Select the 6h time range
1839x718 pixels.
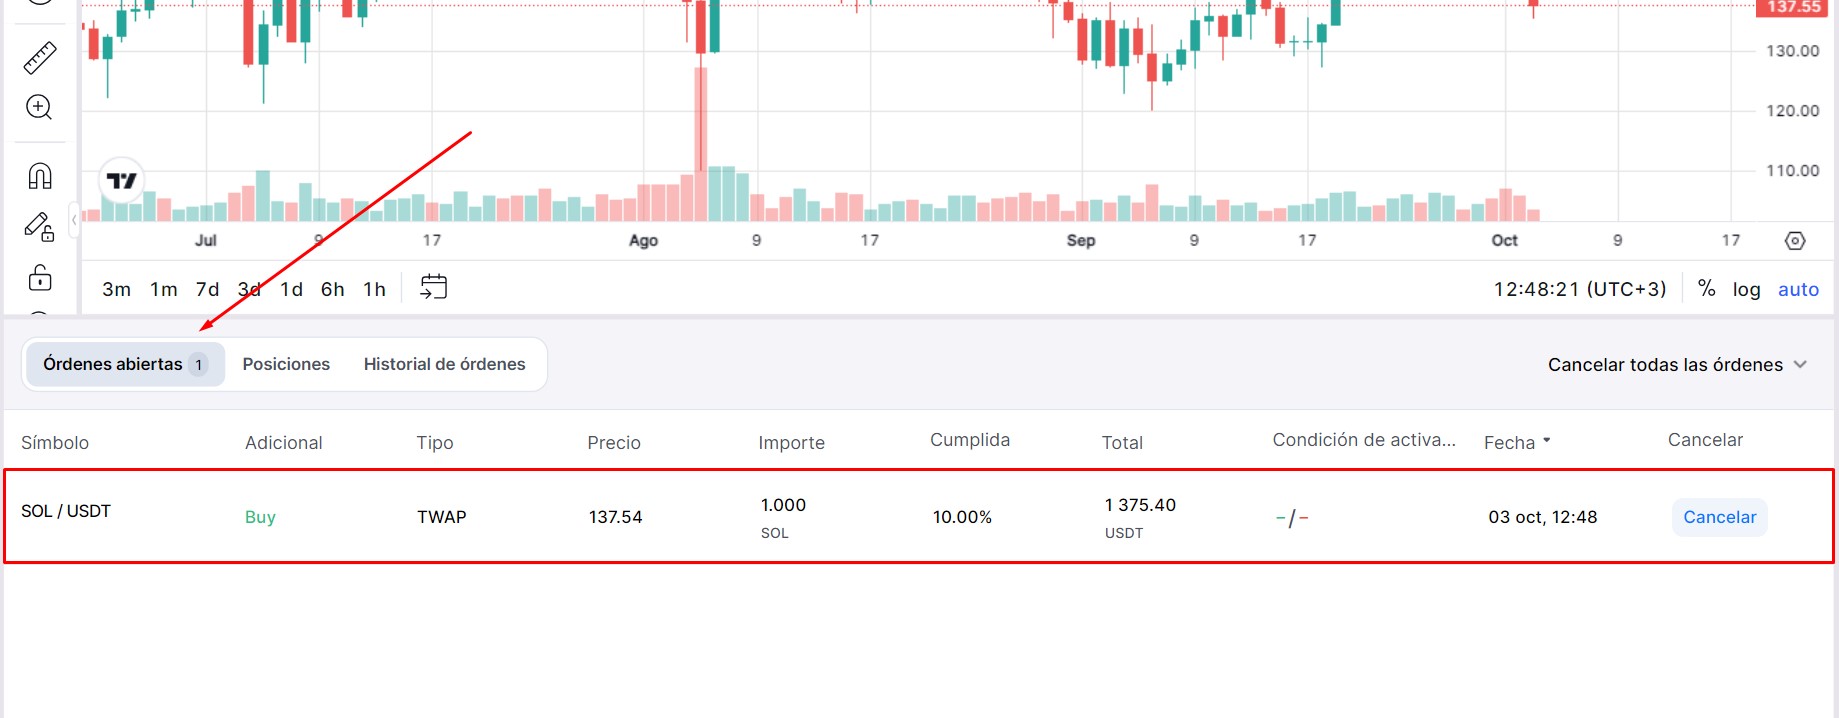point(332,290)
